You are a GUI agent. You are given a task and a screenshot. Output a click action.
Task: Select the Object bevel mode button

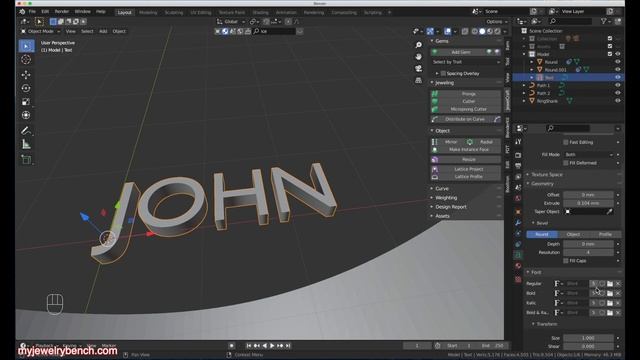(573, 235)
